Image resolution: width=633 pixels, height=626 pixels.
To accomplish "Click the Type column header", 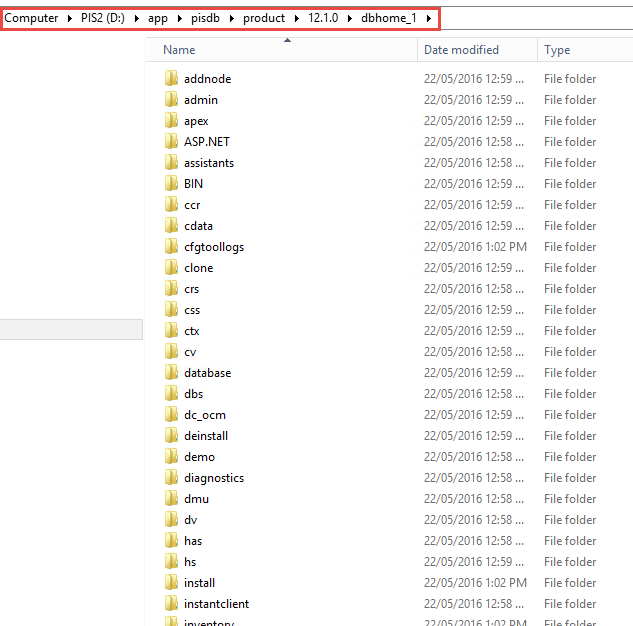I will click(557, 50).
